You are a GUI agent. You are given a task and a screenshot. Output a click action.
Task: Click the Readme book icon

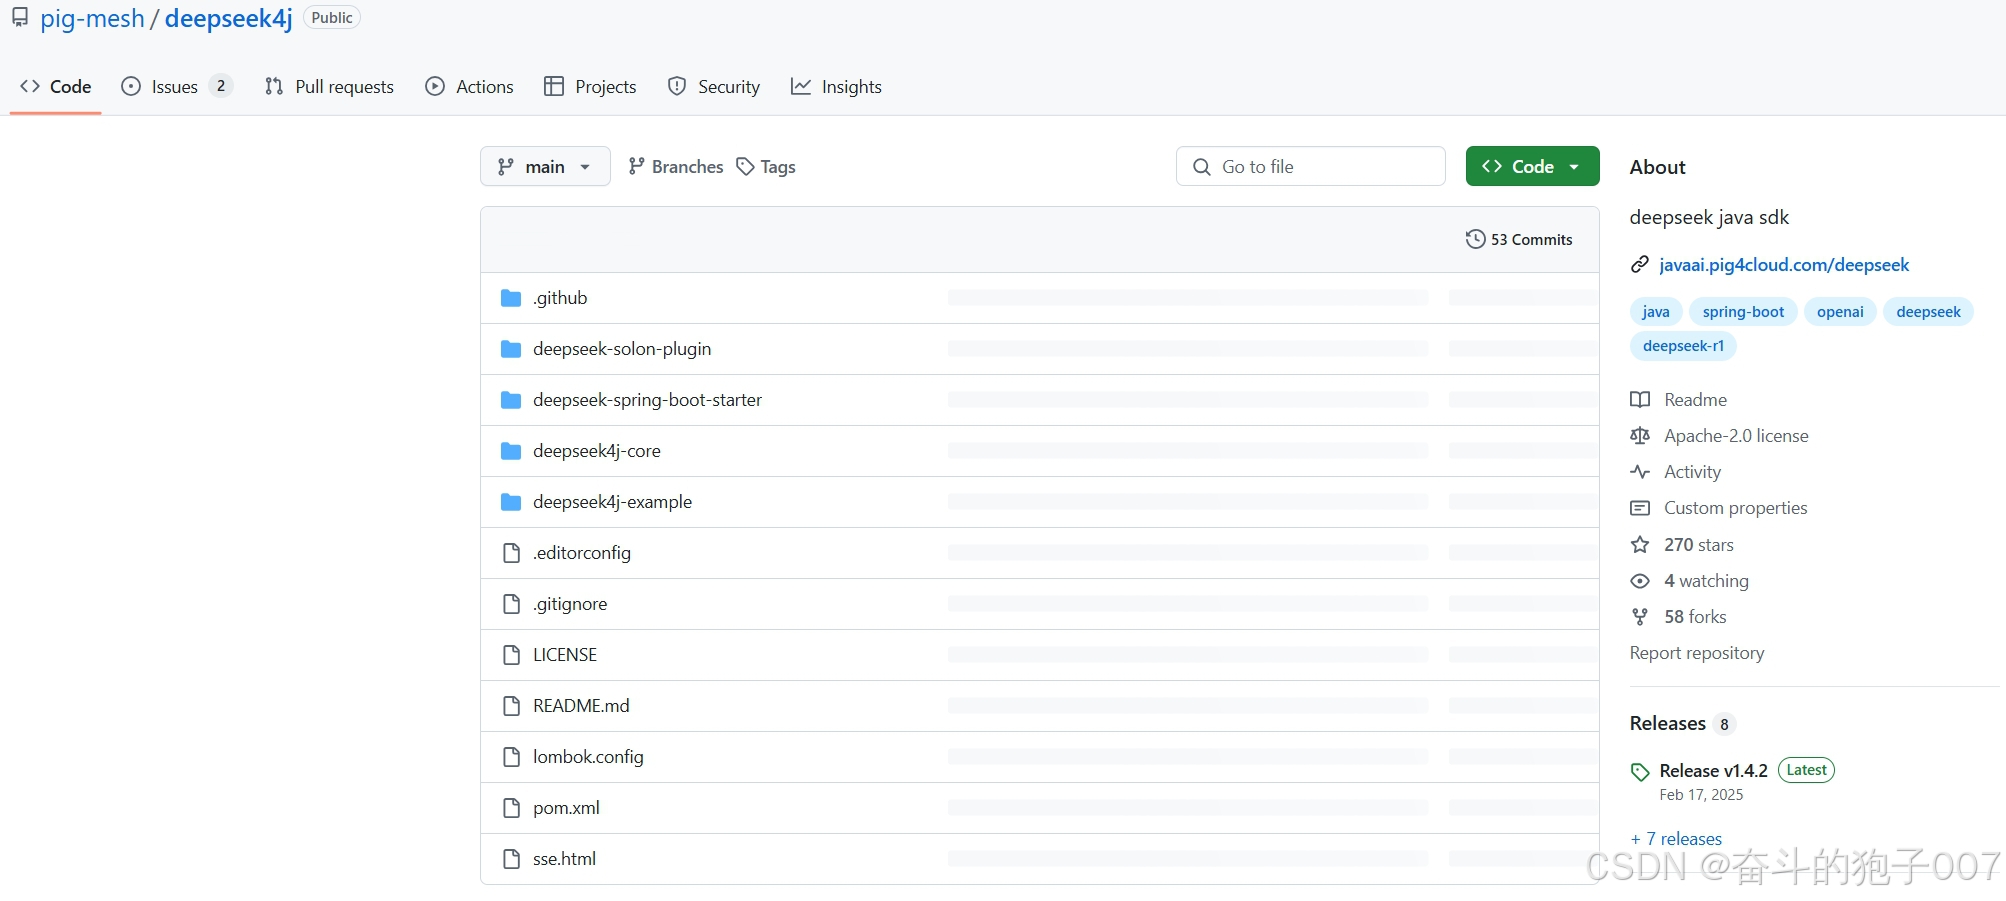(1640, 400)
